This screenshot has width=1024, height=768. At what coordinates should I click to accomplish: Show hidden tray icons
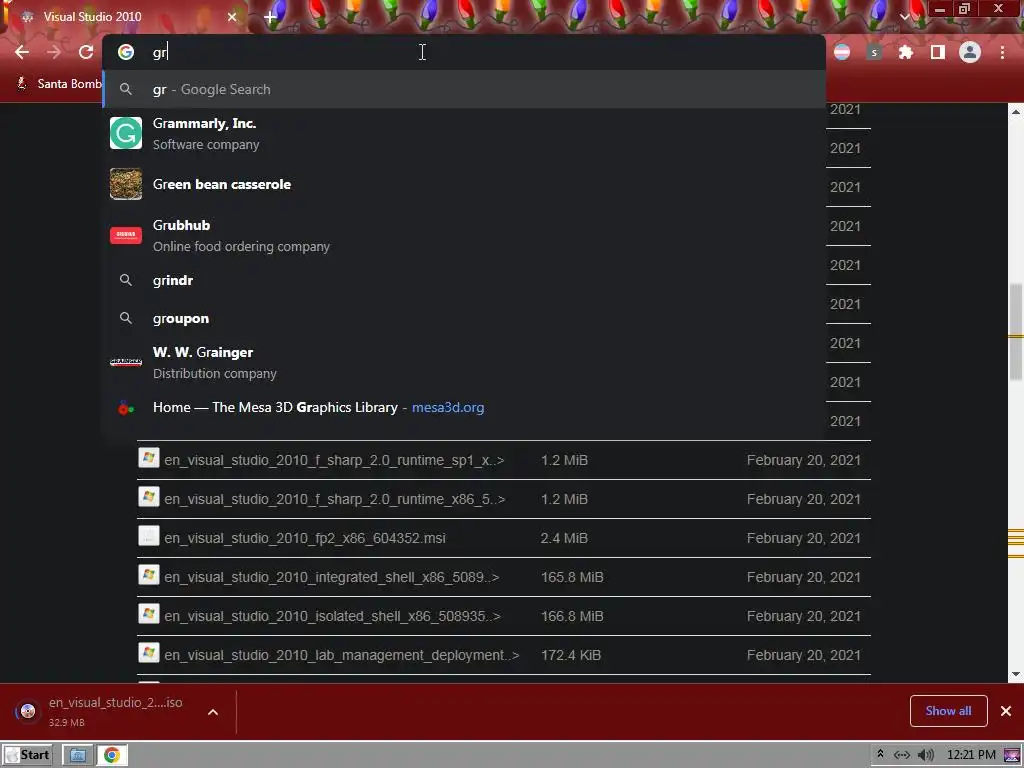880,754
